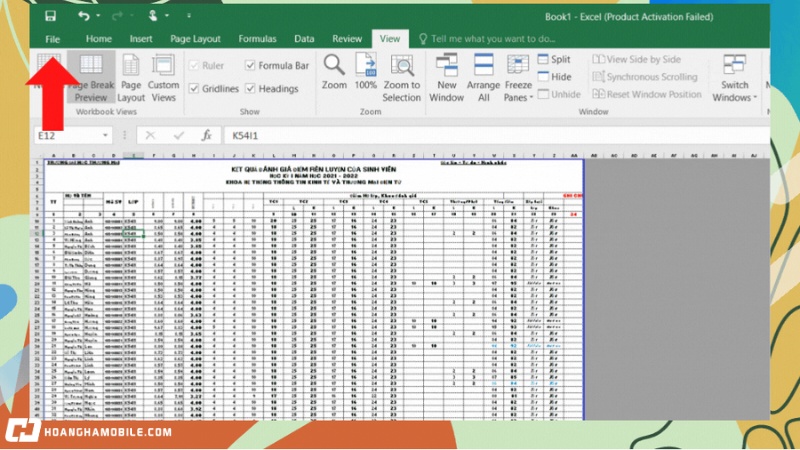This screenshot has height=450, width=800.
Task: Uncheck the Headings checkbox
Action: pos(251,89)
